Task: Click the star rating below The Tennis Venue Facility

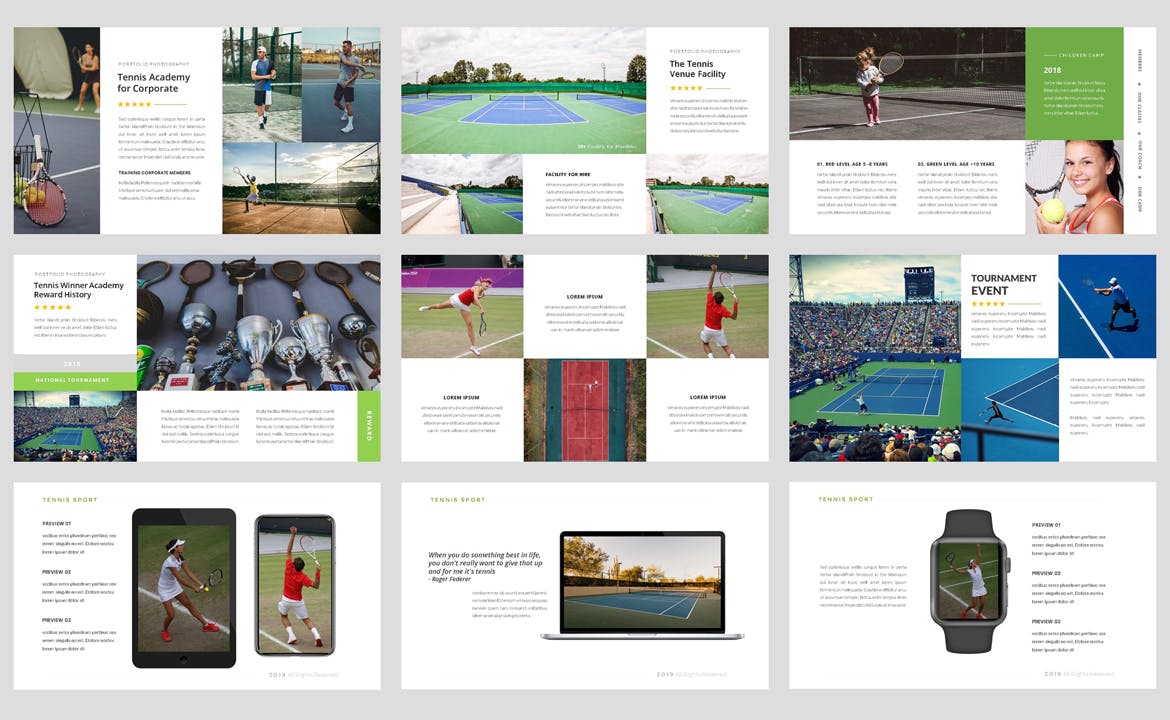Action: (686, 88)
